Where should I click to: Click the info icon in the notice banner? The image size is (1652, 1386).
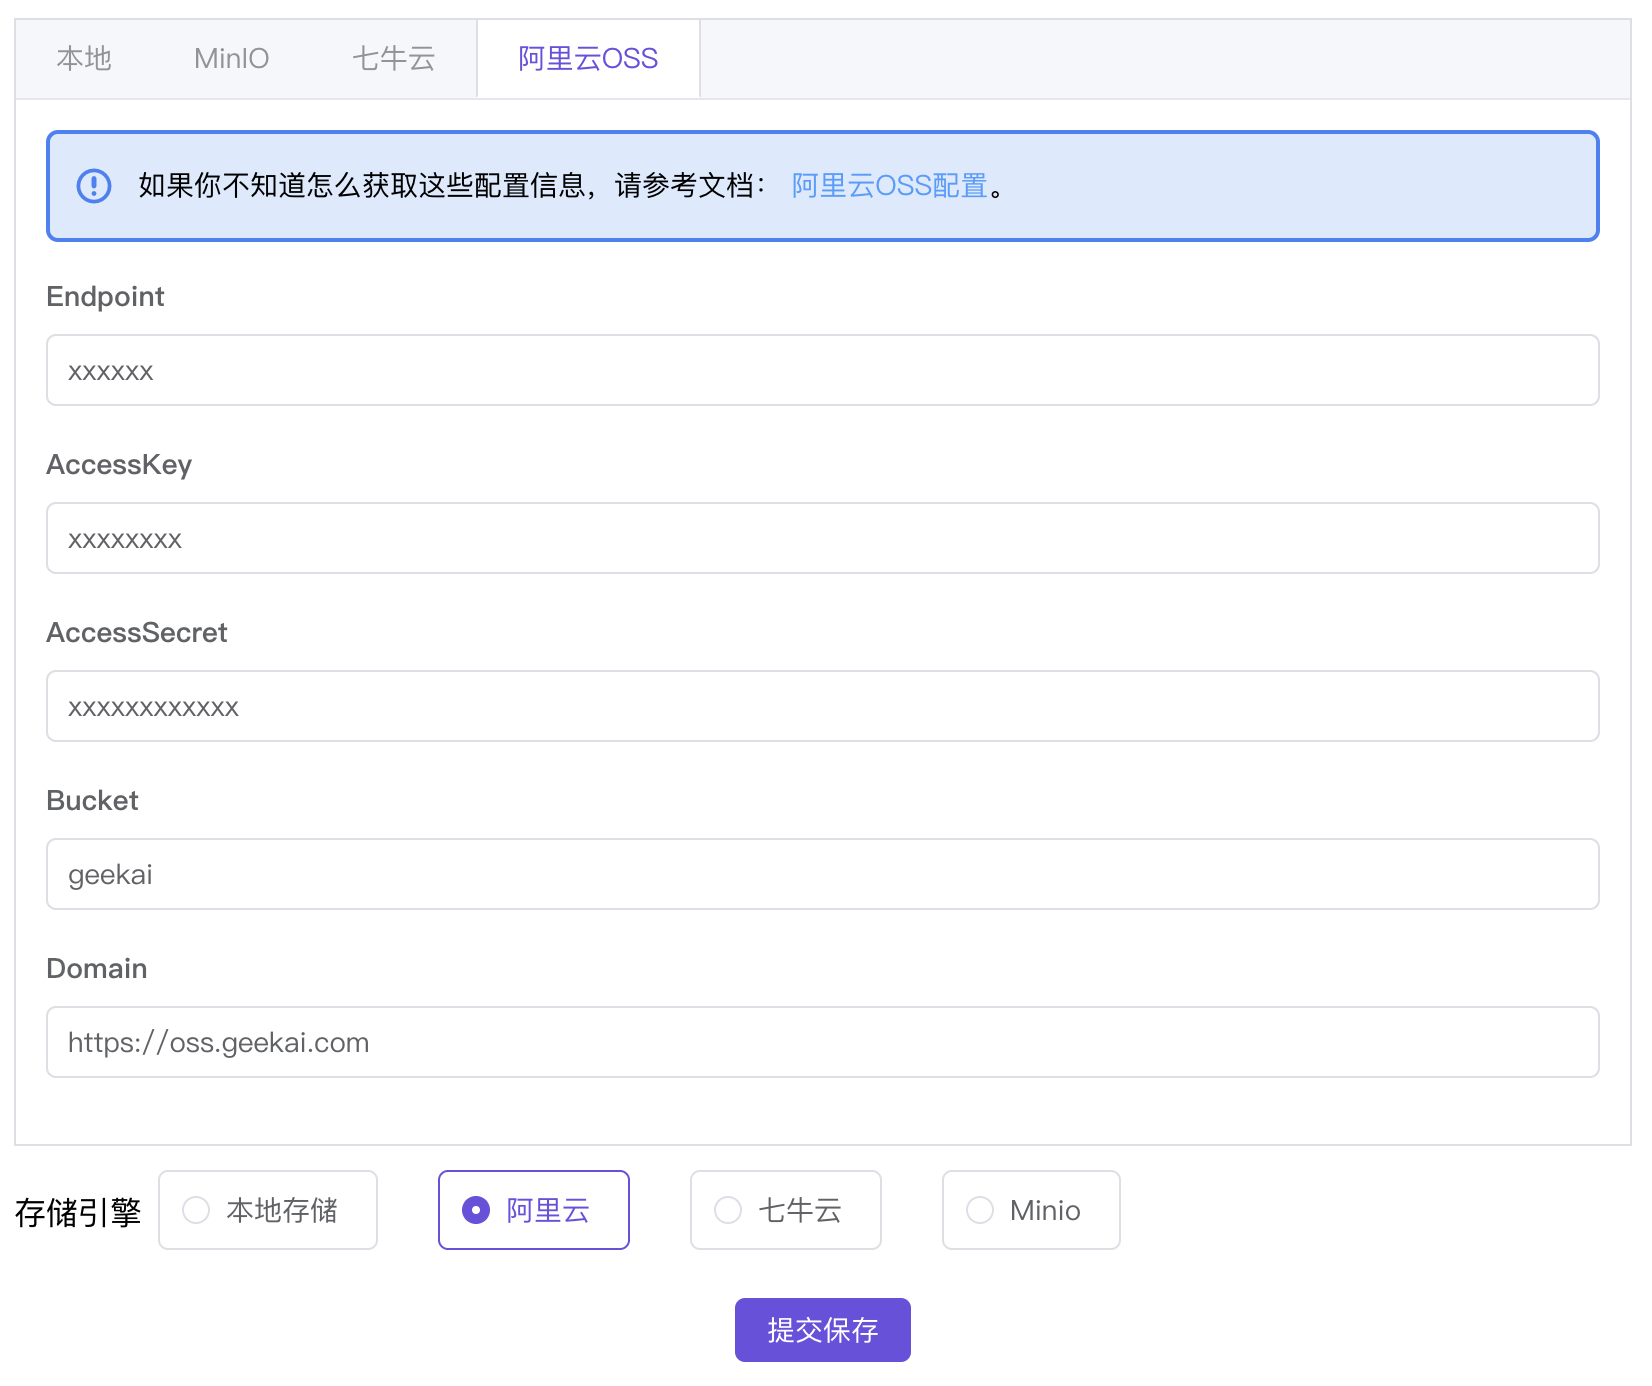click(94, 186)
